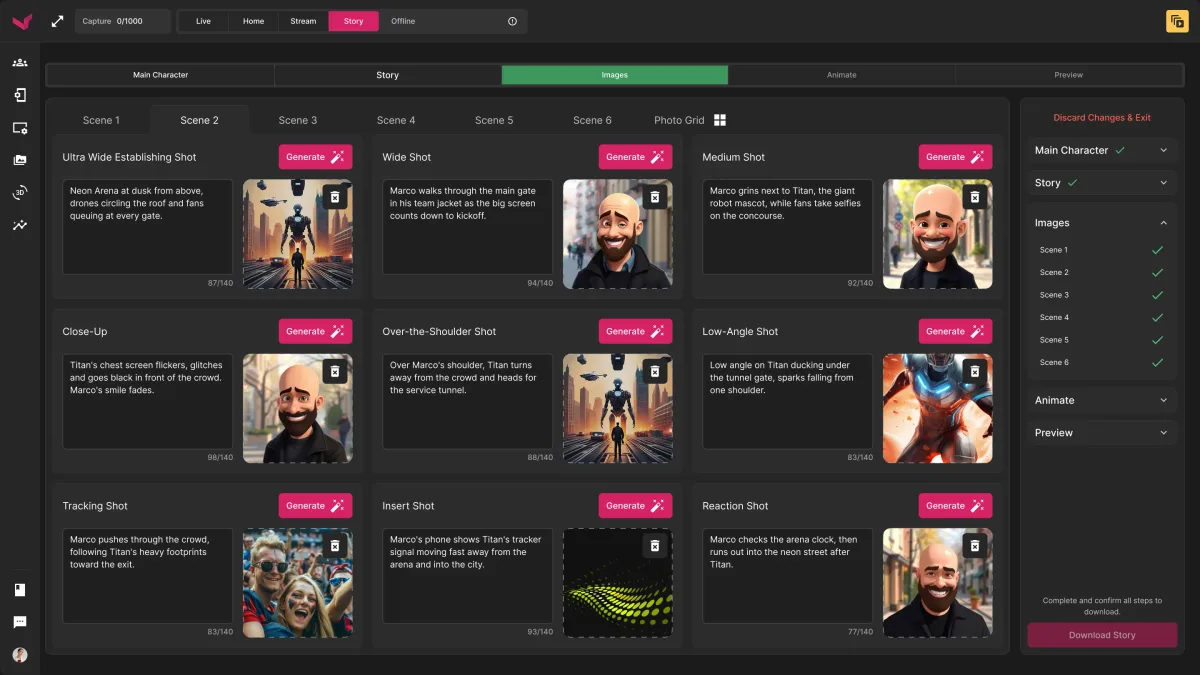Delete the Tracking Shot image

pos(335,546)
